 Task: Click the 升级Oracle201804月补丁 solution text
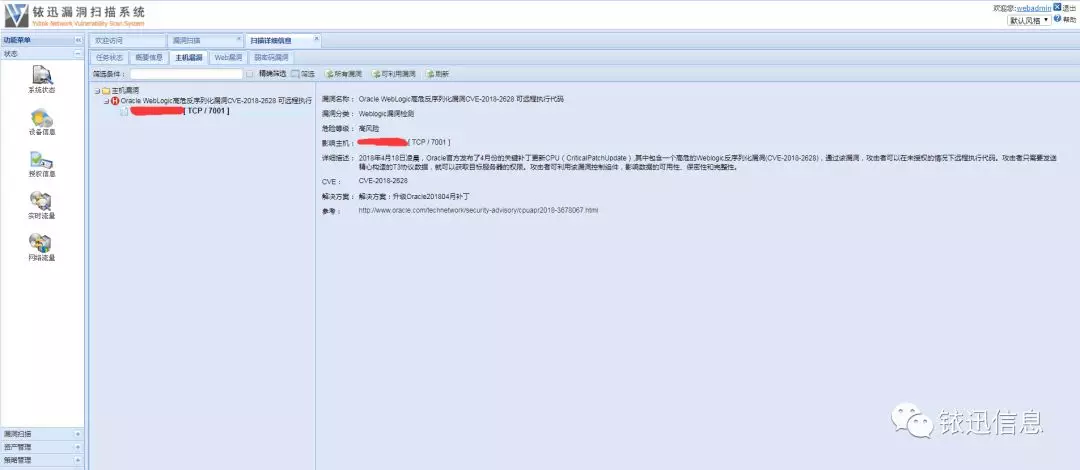point(430,196)
